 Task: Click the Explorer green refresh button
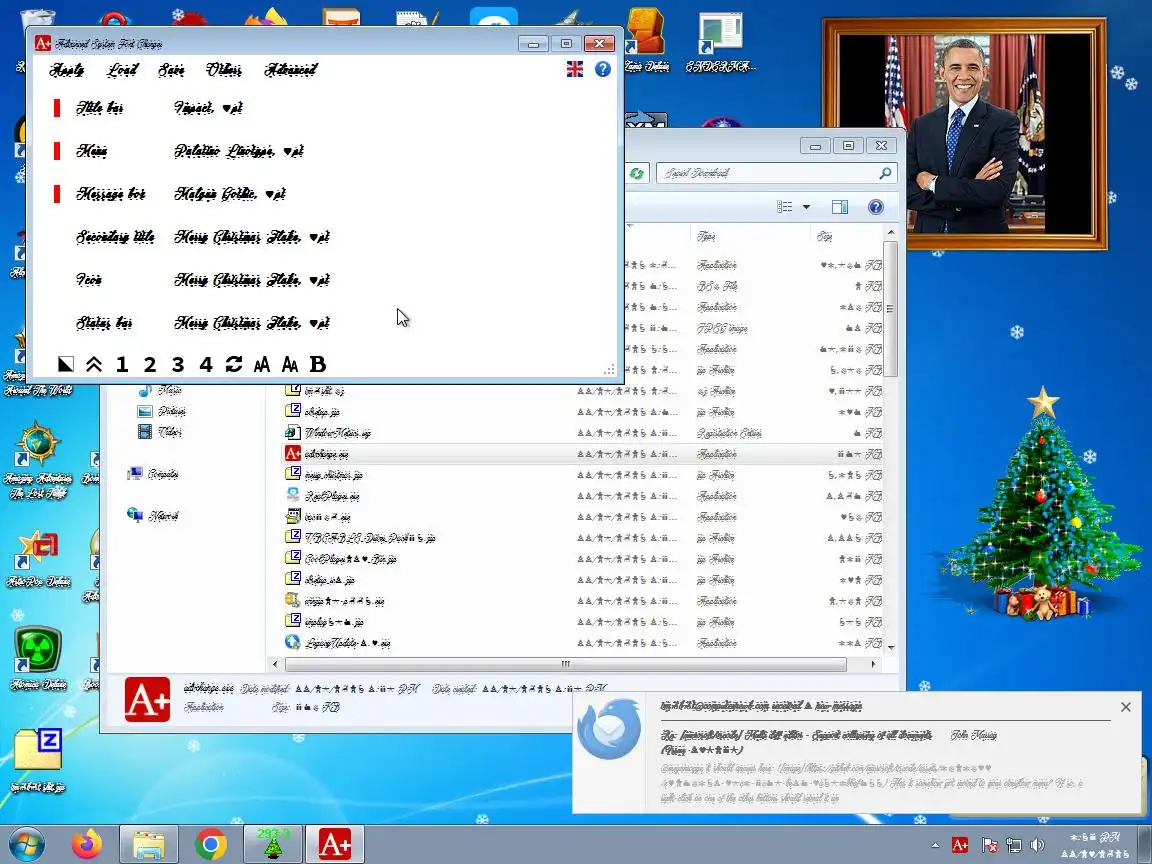tap(636, 173)
